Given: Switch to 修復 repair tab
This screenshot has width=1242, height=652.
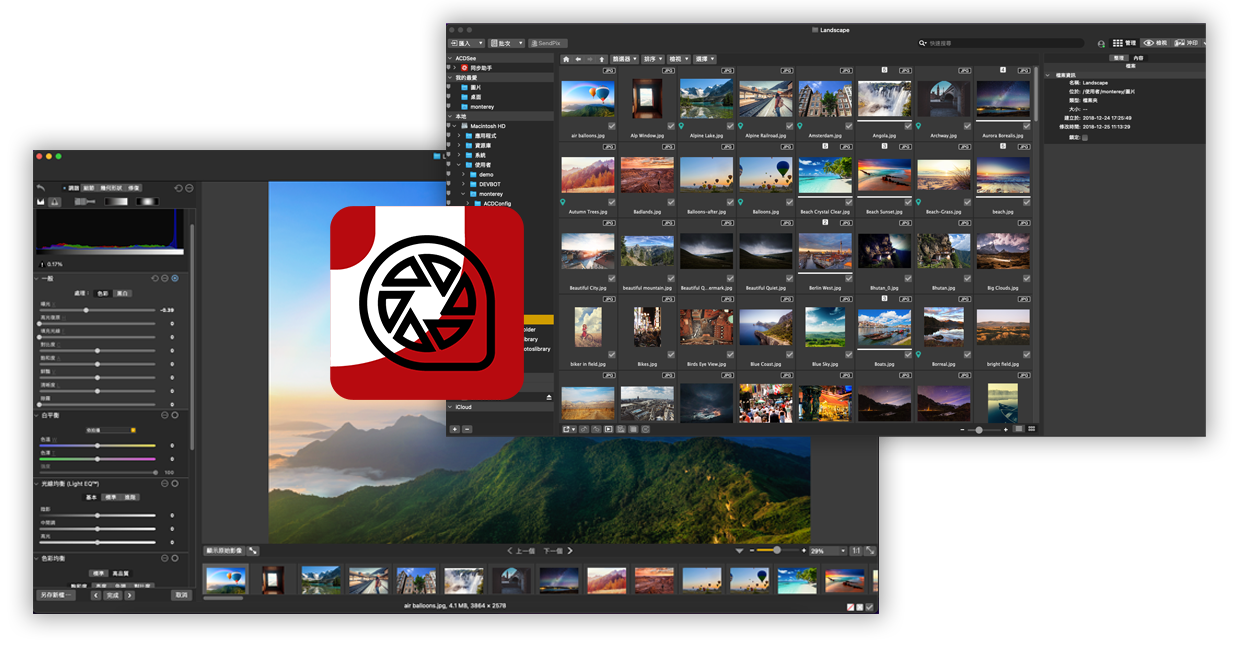Looking at the screenshot, I should (134, 188).
